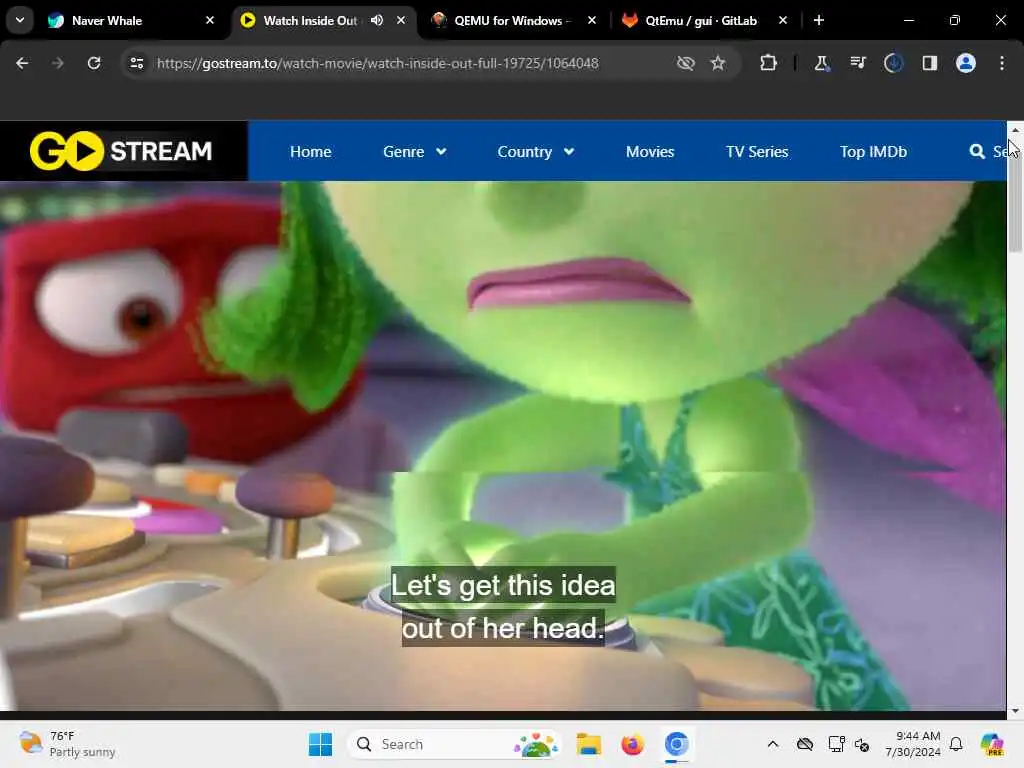Viewport: 1024px width, 768px height.
Task: Expand the Genre dropdown menu
Action: point(415,152)
